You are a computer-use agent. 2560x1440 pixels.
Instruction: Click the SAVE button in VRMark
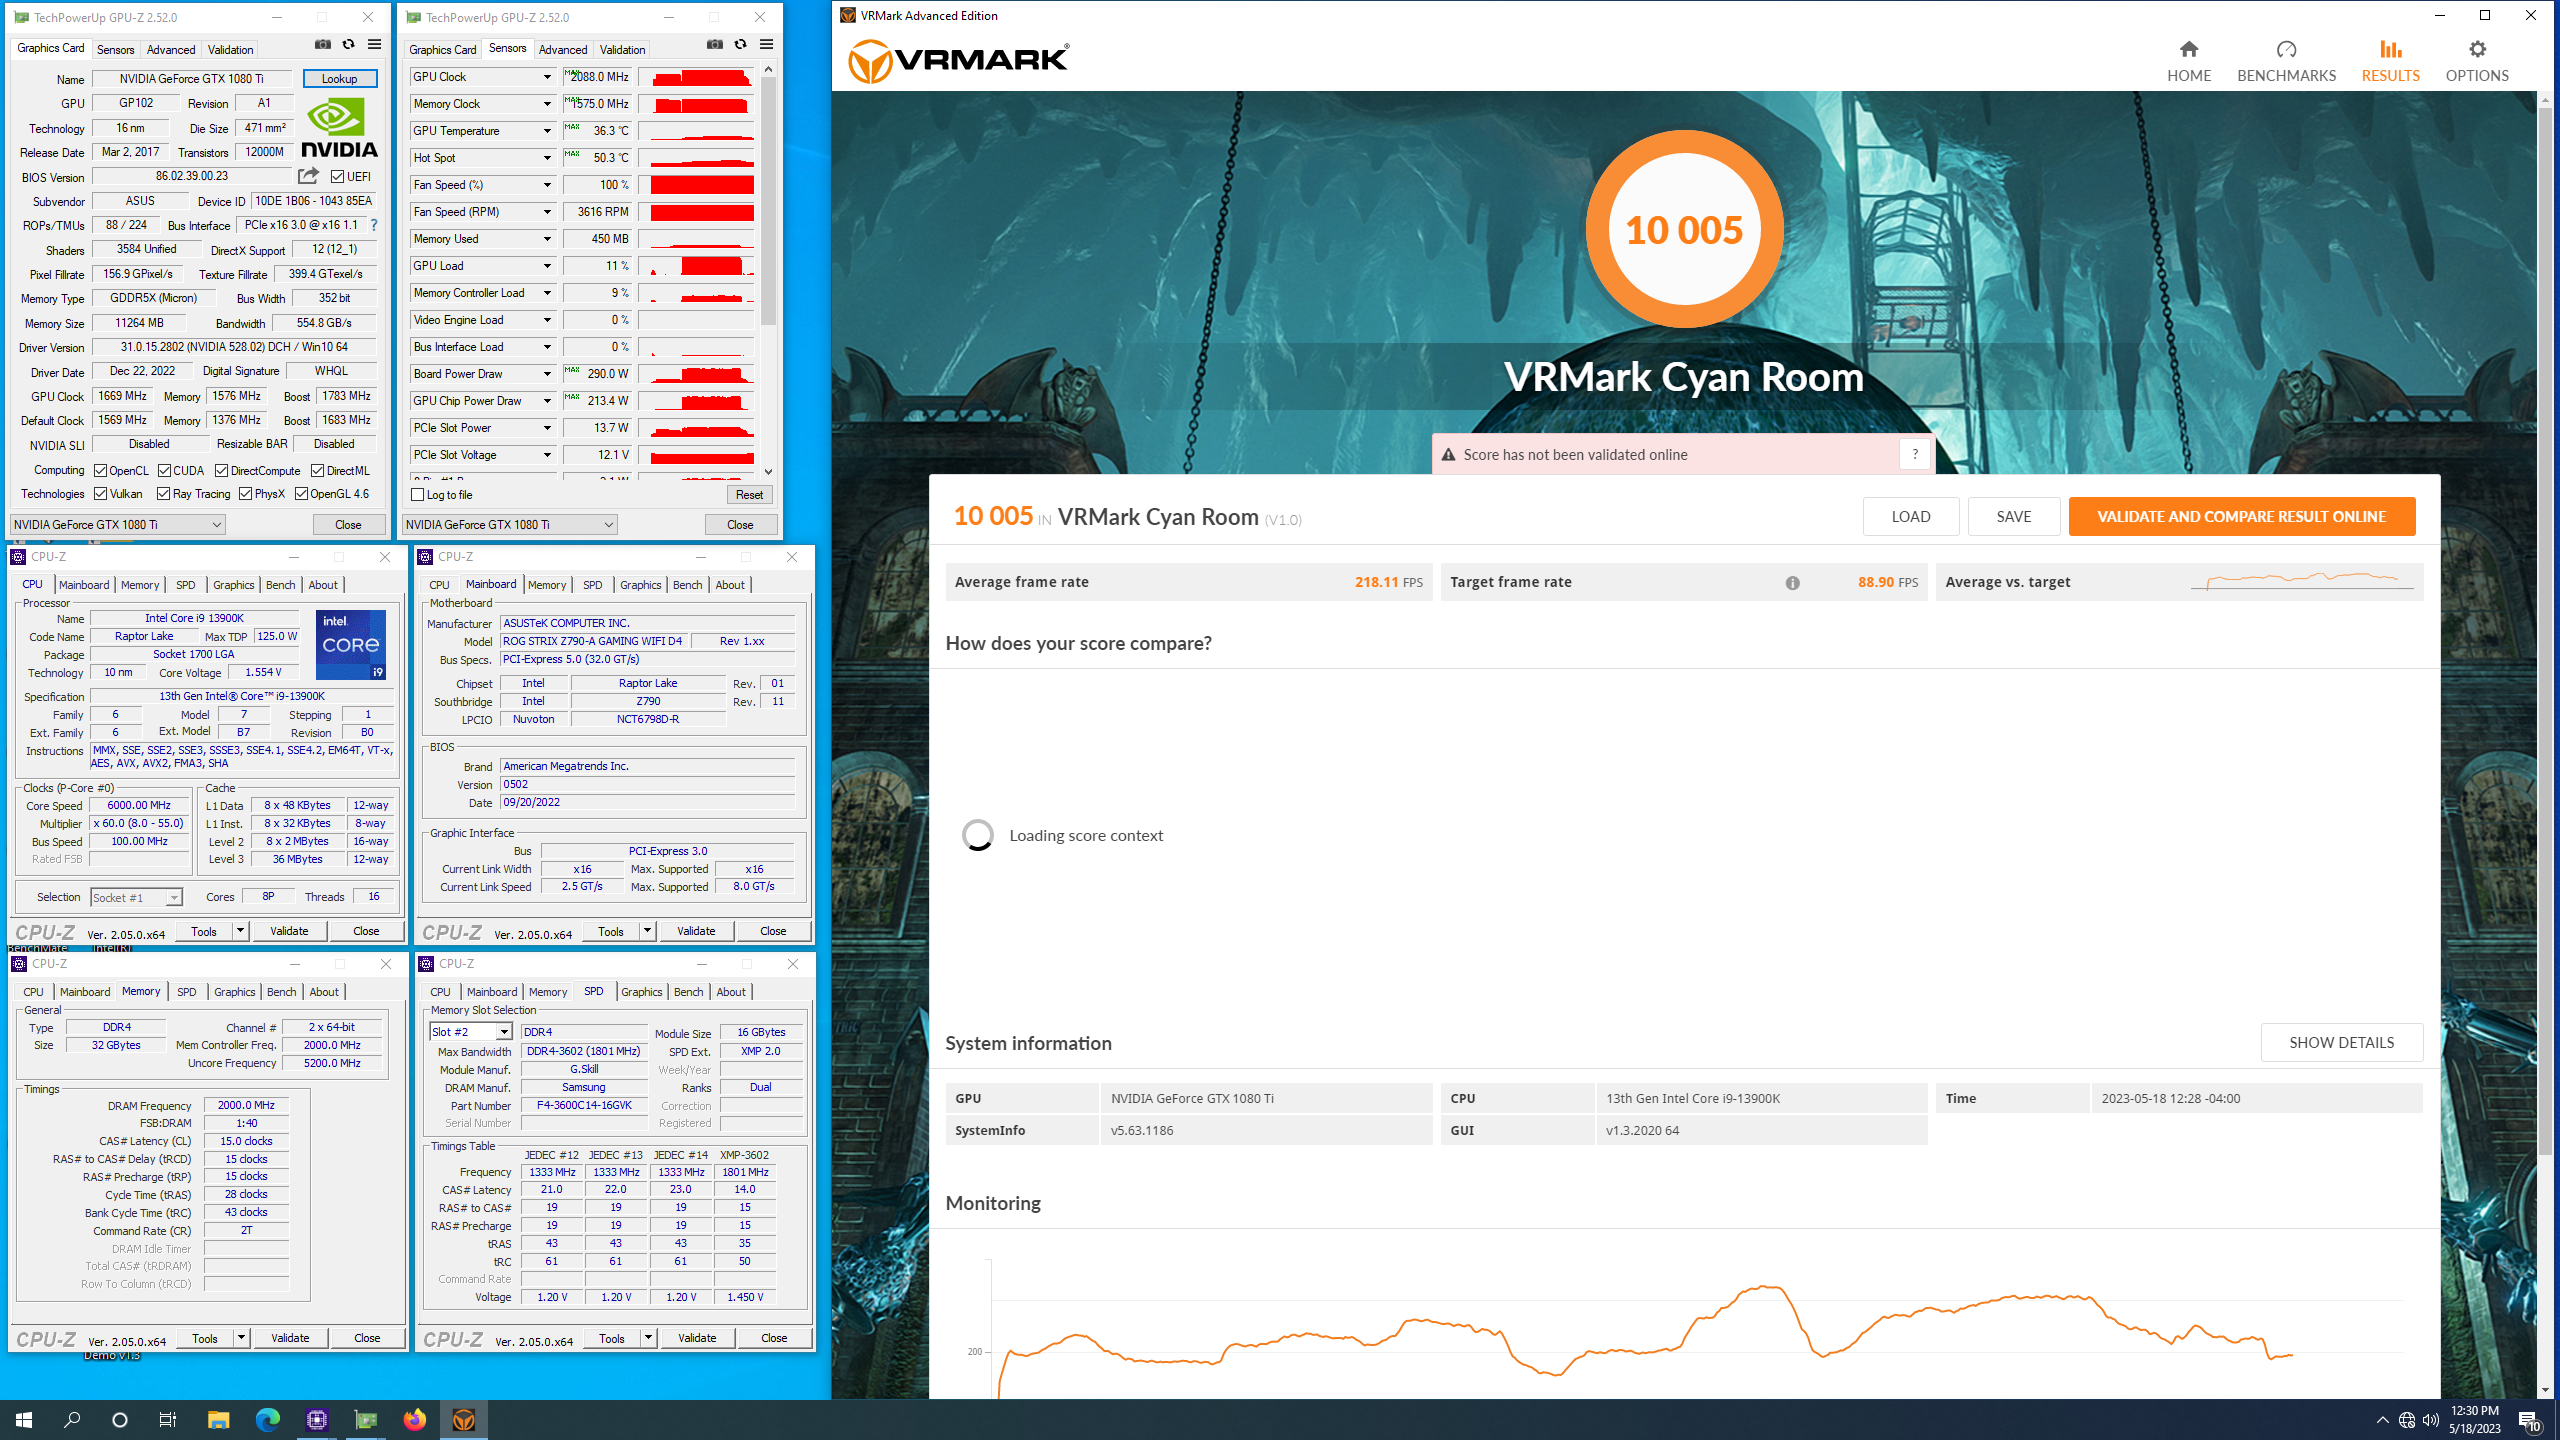[2013, 517]
